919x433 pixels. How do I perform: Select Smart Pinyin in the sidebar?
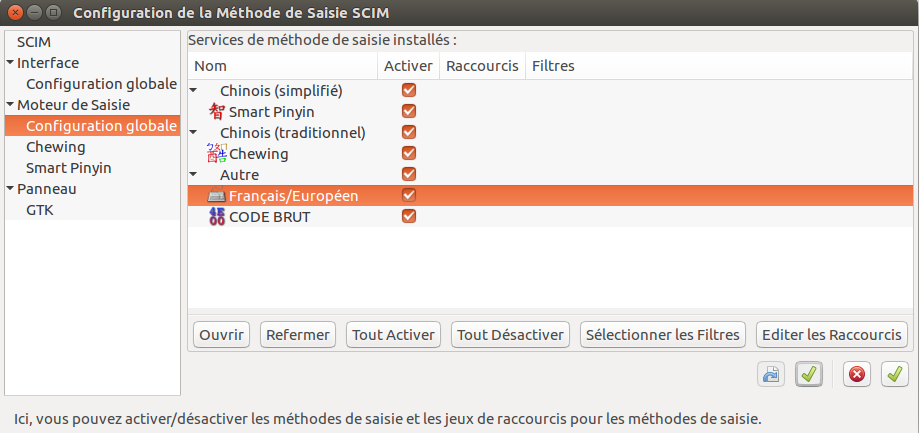tap(69, 168)
